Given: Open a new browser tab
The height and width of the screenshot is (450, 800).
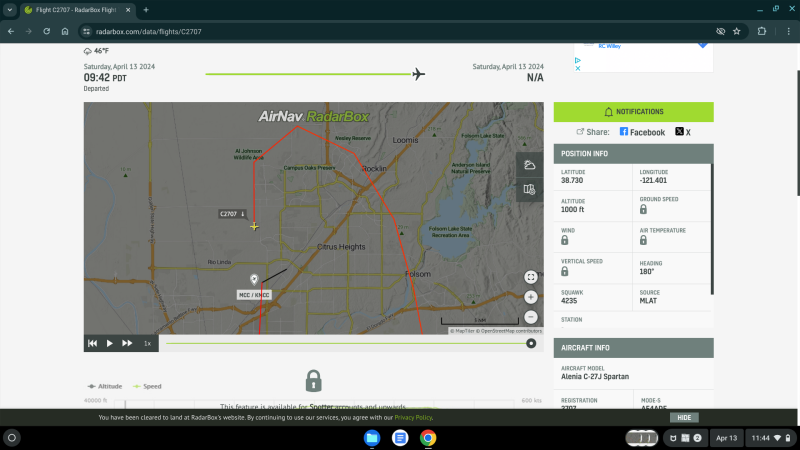Looking at the screenshot, I should point(146,10).
